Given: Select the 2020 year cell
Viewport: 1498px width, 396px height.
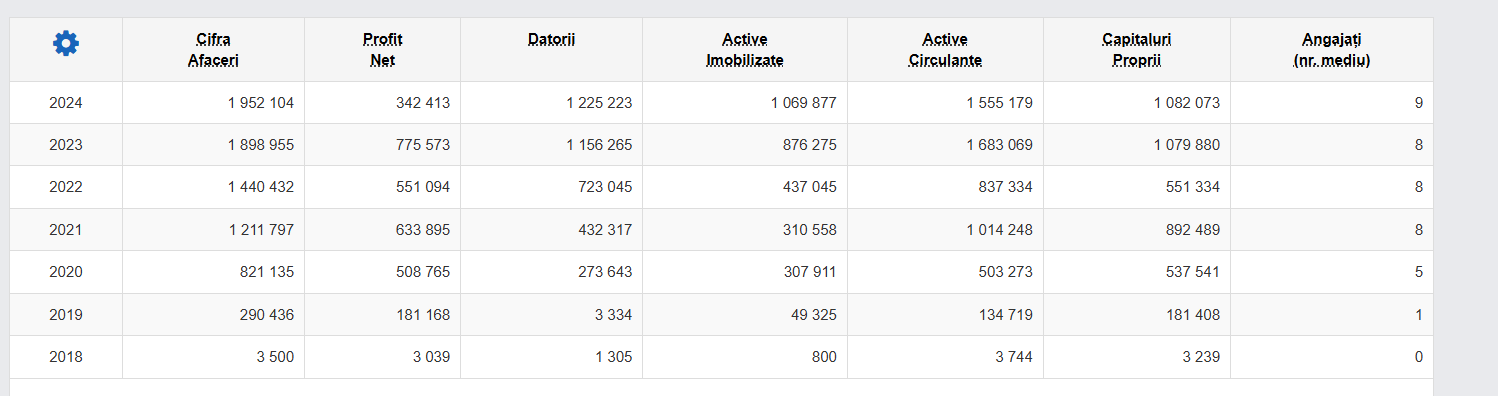Looking at the screenshot, I should click(66, 272).
